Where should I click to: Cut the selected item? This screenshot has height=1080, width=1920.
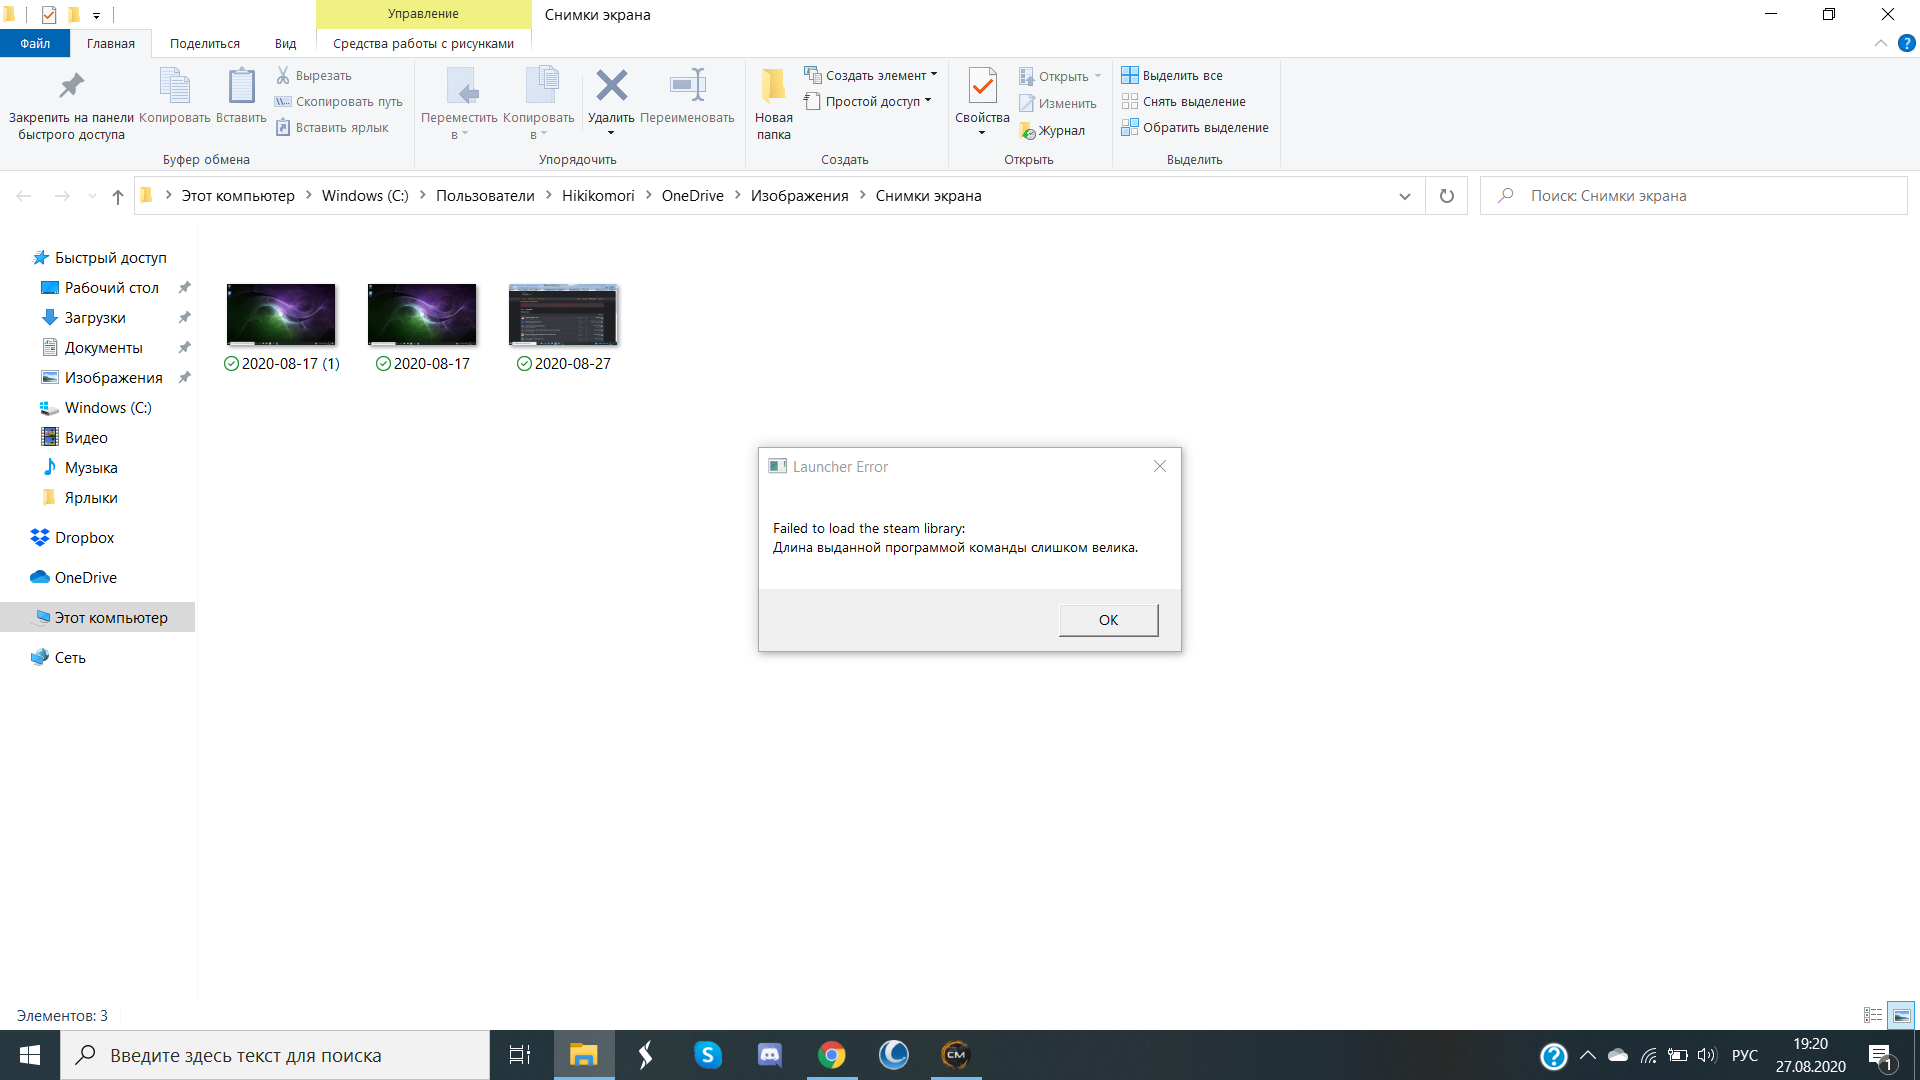[x=314, y=75]
